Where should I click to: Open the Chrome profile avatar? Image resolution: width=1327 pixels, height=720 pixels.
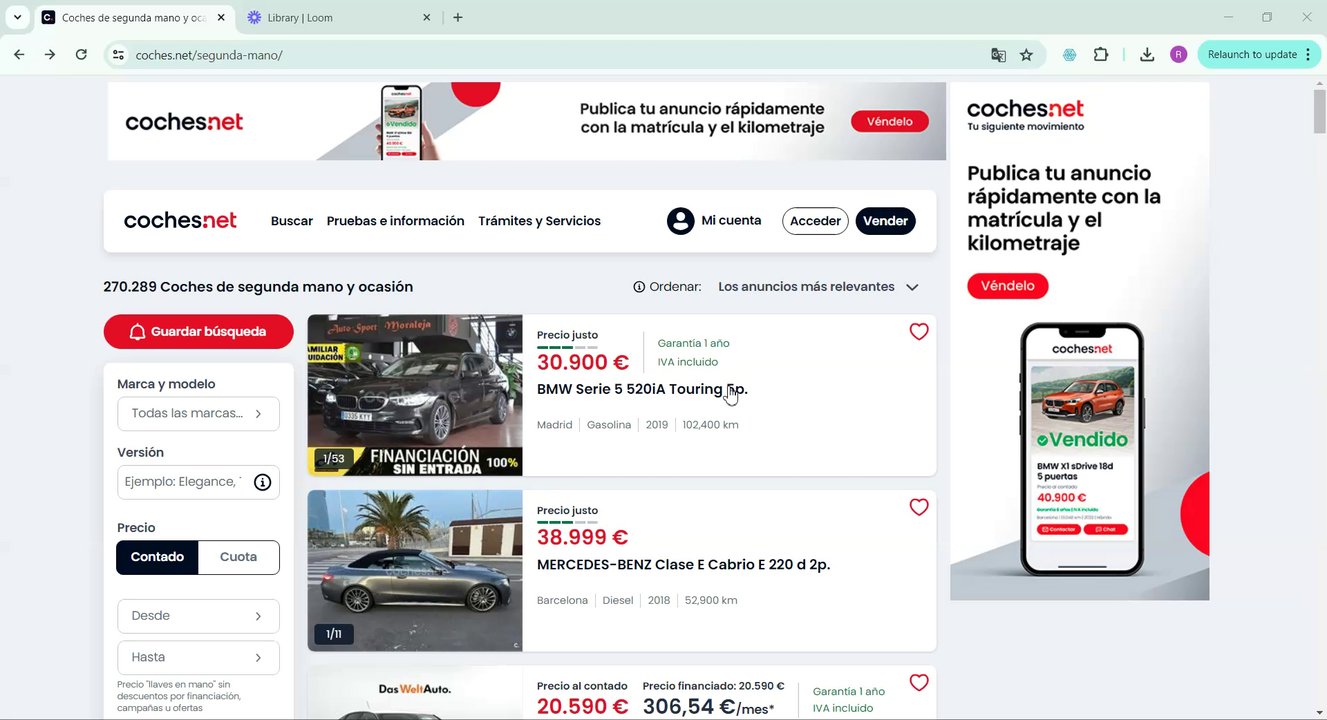click(x=1178, y=55)
